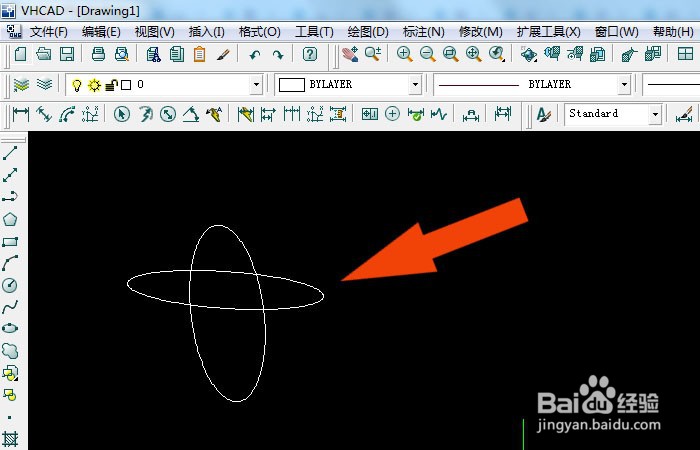This screenshot has height=450, width=700.
Task: Expand the BYLAYER linetype dropdown
Action: coord(624,84)
